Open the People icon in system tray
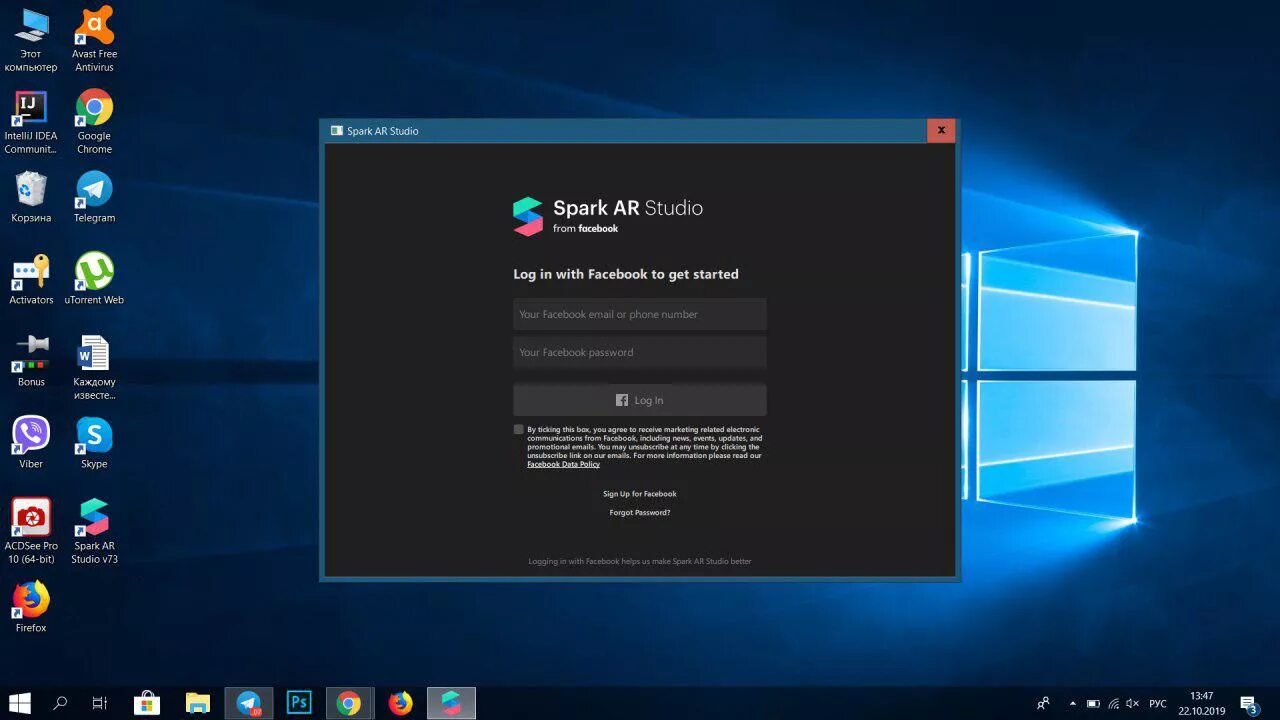This screenshot has height=720, width=1280. coord(1043,703)
